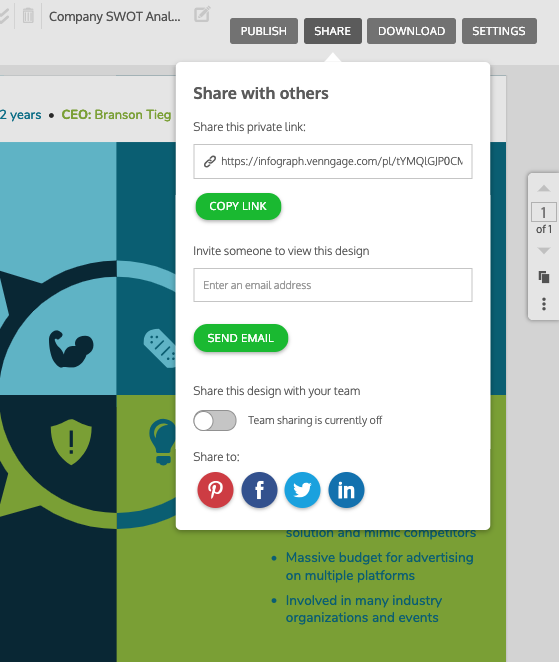Click the email address input field

[x=333, y=285]
